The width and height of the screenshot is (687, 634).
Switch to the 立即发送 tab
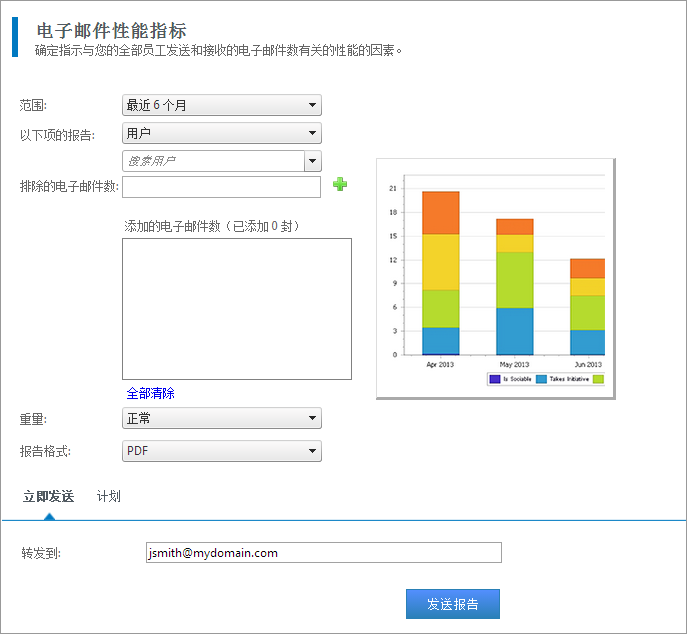[x=49, y=496]
